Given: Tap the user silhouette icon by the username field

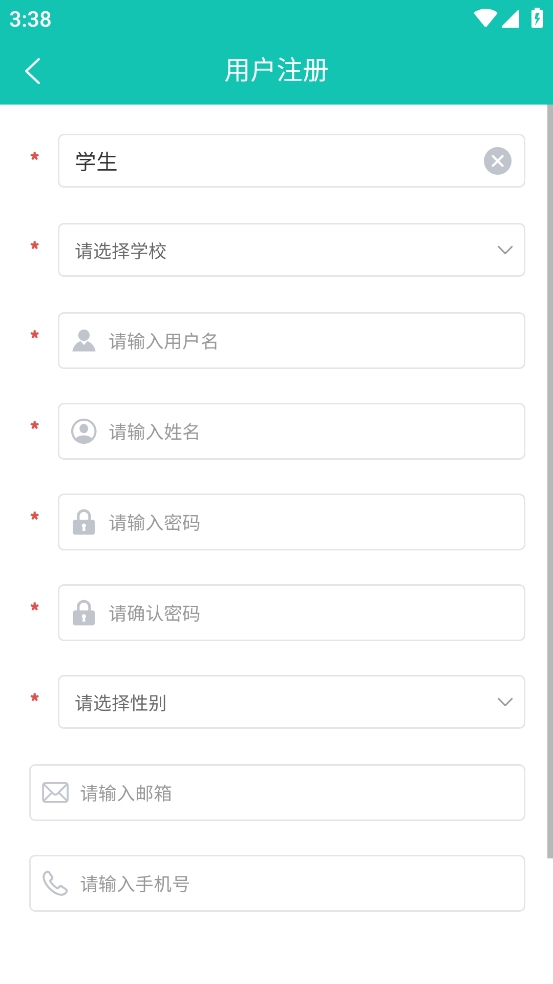Looking at the screenshot, I should pos(83,341).
